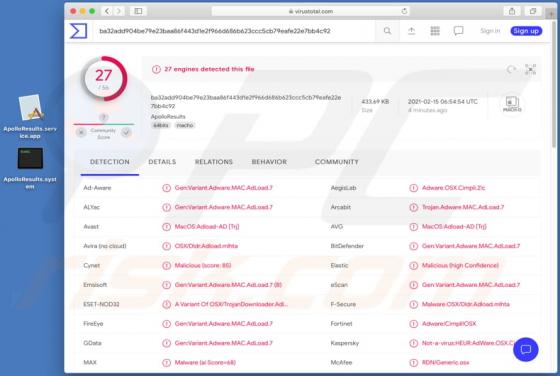The image size is (560, 376).
Task: Click the 64bits tag
Action: [x=161, y=125]
